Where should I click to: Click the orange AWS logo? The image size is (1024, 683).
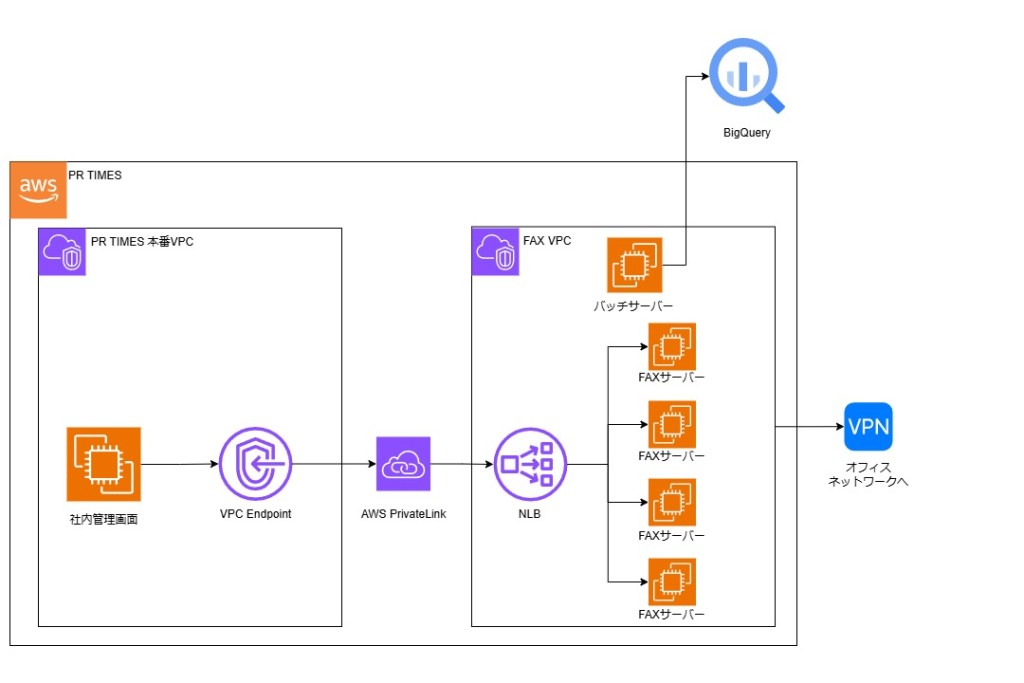tap(38, 189)
